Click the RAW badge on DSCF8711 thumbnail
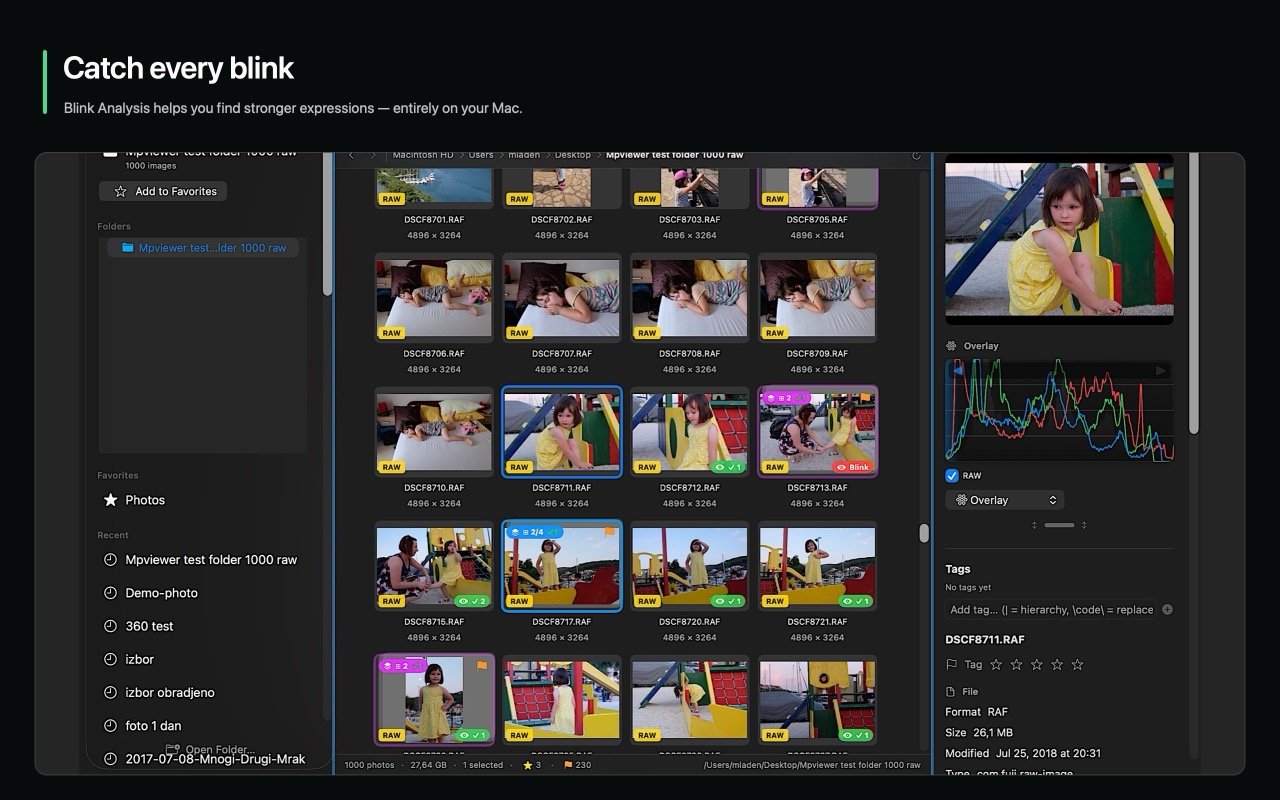This screenshot has height=800, width=1280. tap(519, 467)
